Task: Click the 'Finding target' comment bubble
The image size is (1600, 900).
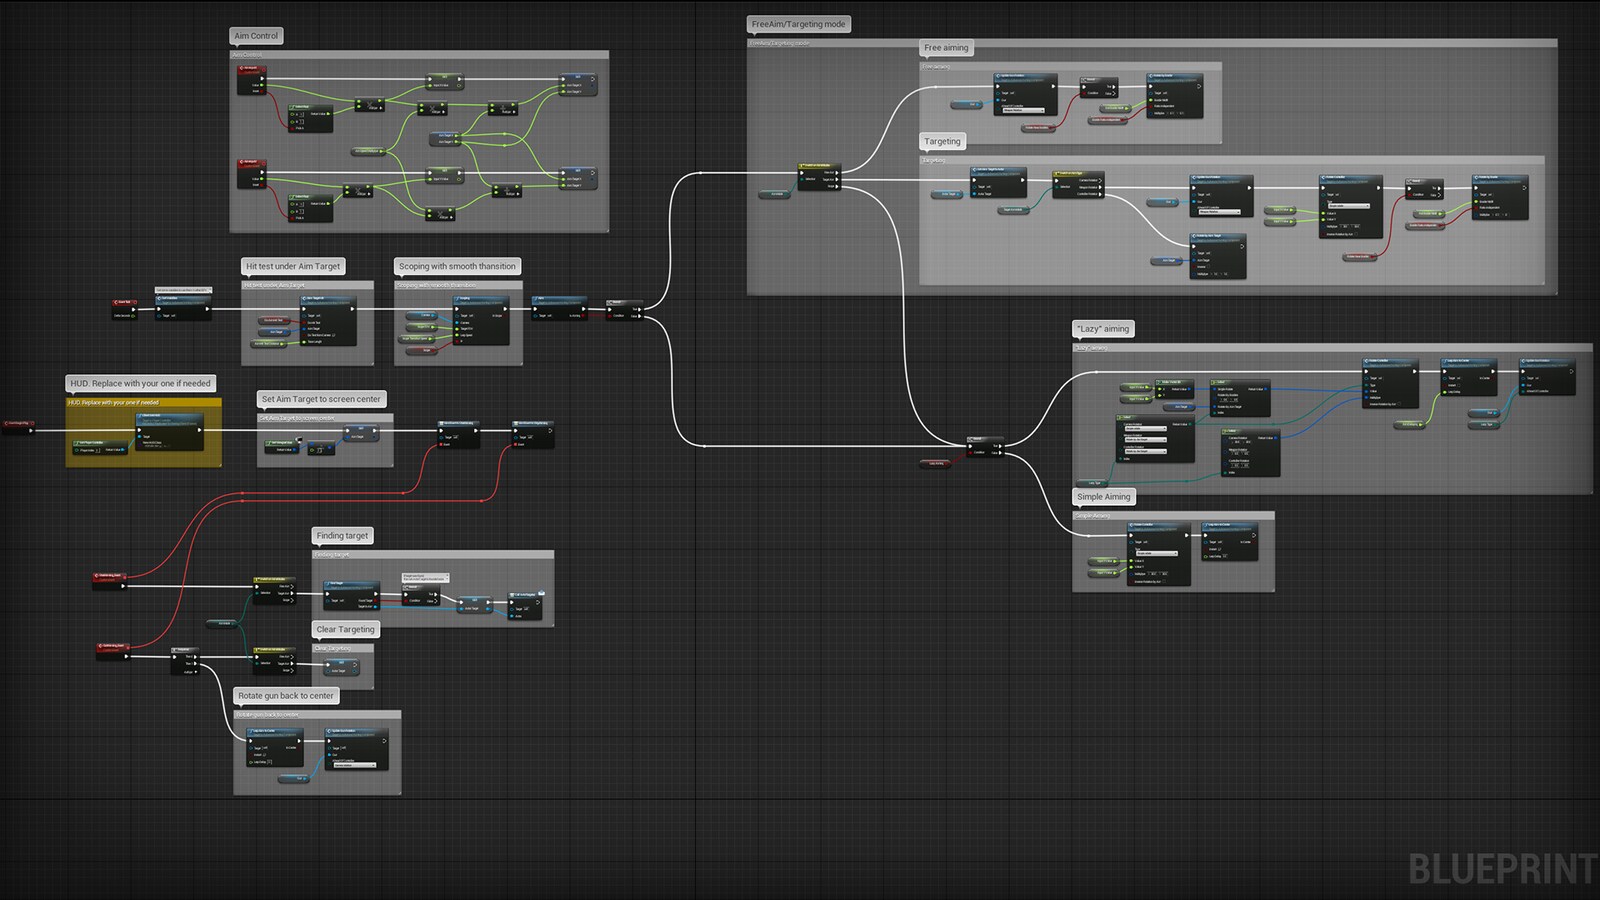Action: pyautogui.click(x=342, y=536)
